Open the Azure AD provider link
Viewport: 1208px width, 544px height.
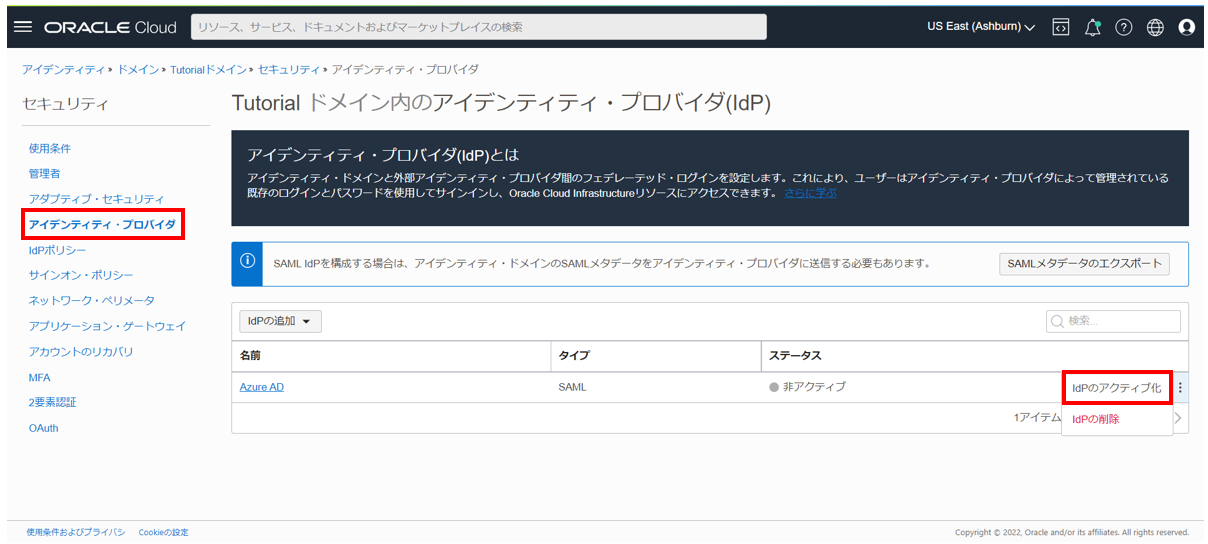pos(261,387)
